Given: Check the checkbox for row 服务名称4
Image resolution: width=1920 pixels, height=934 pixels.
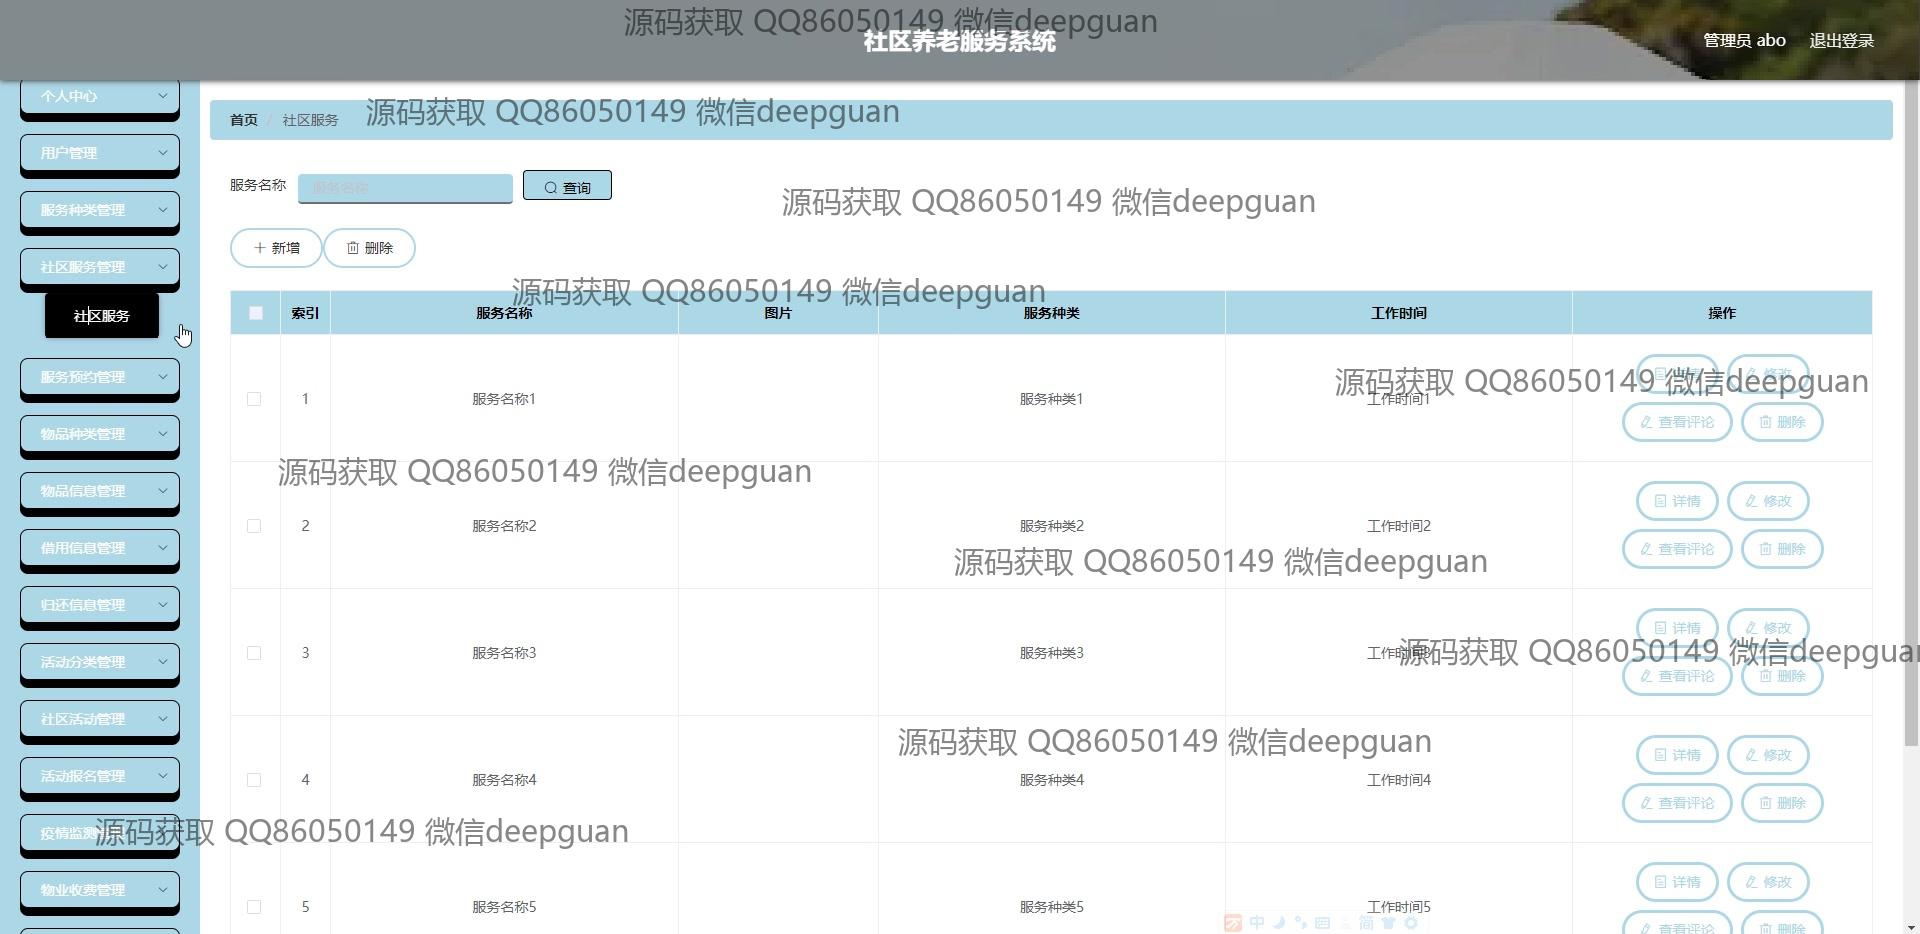Looking at the screenshot, I should click(x=254, y=780).
